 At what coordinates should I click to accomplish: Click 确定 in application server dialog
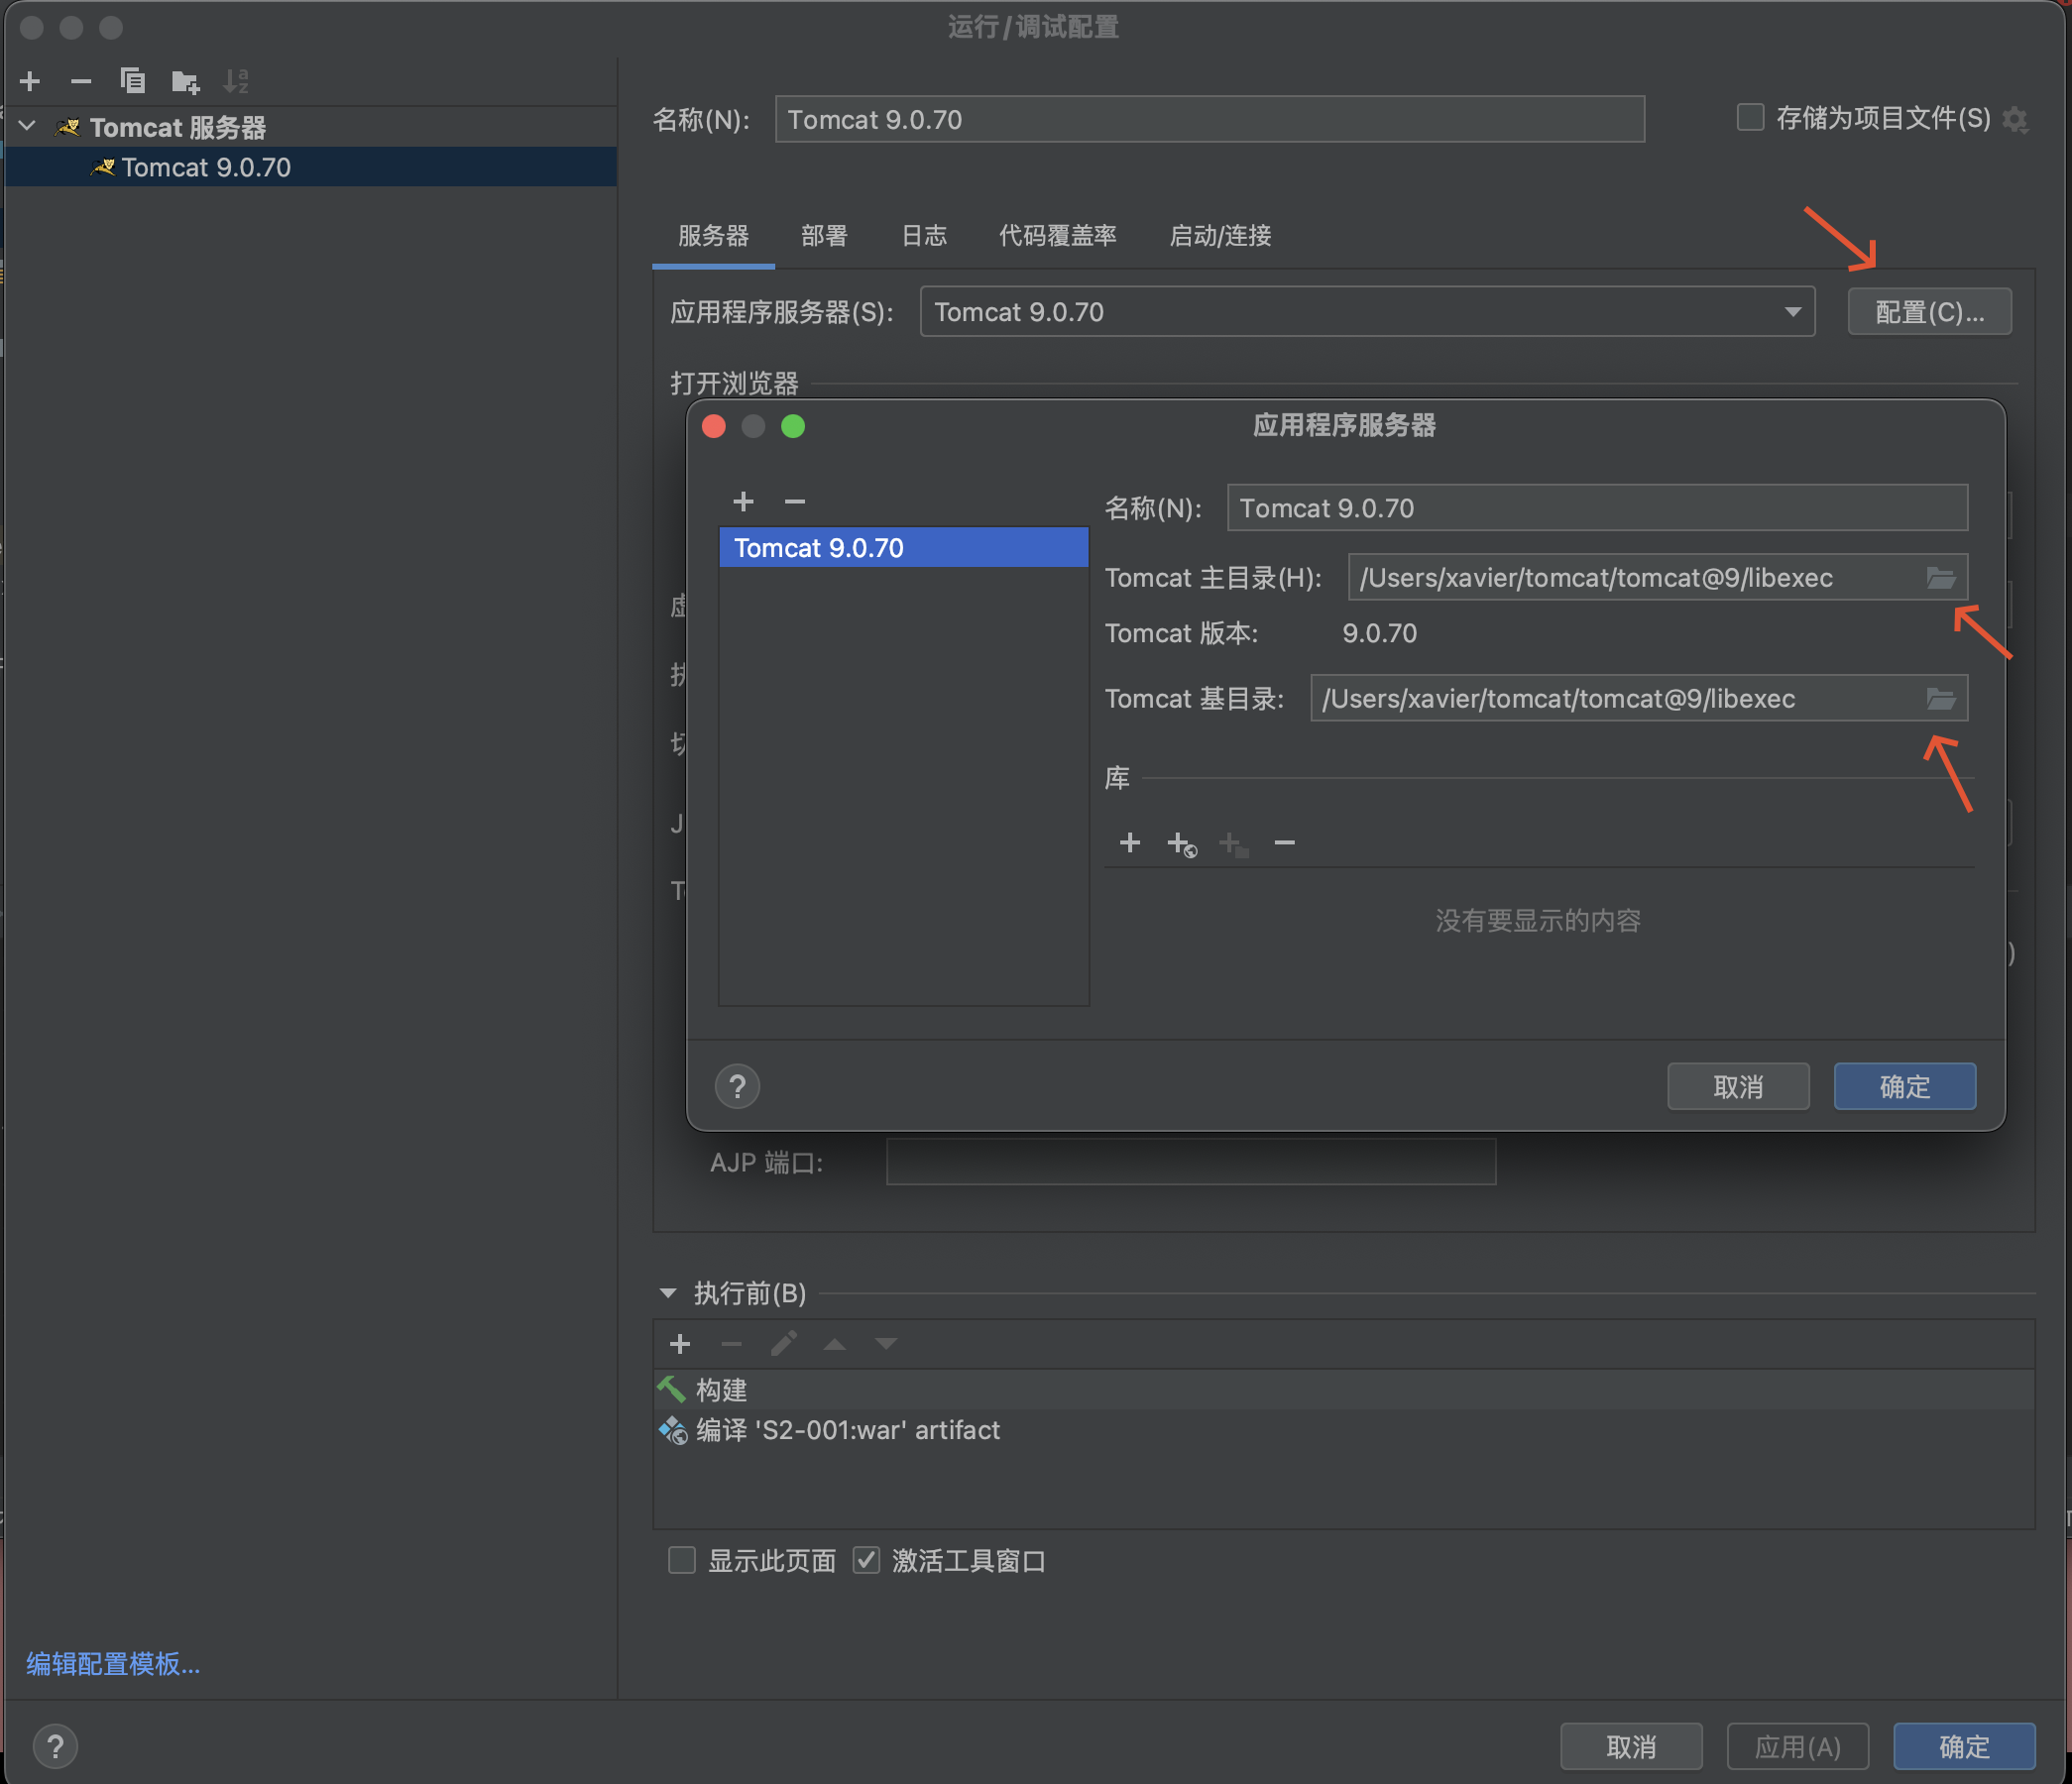point(1904,1086)
